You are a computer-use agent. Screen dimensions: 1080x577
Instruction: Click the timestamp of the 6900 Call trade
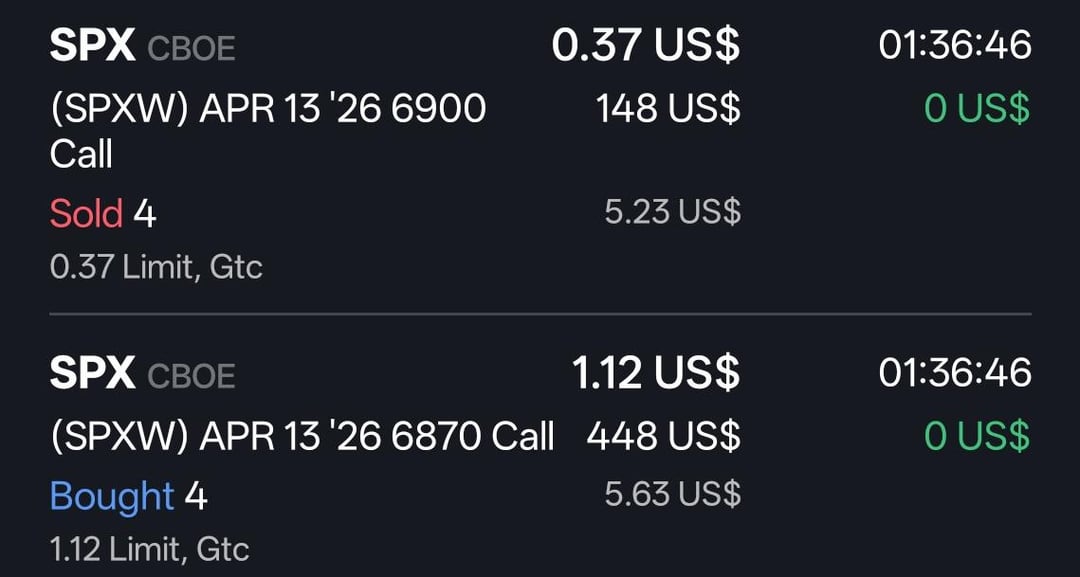click(954, 46)
